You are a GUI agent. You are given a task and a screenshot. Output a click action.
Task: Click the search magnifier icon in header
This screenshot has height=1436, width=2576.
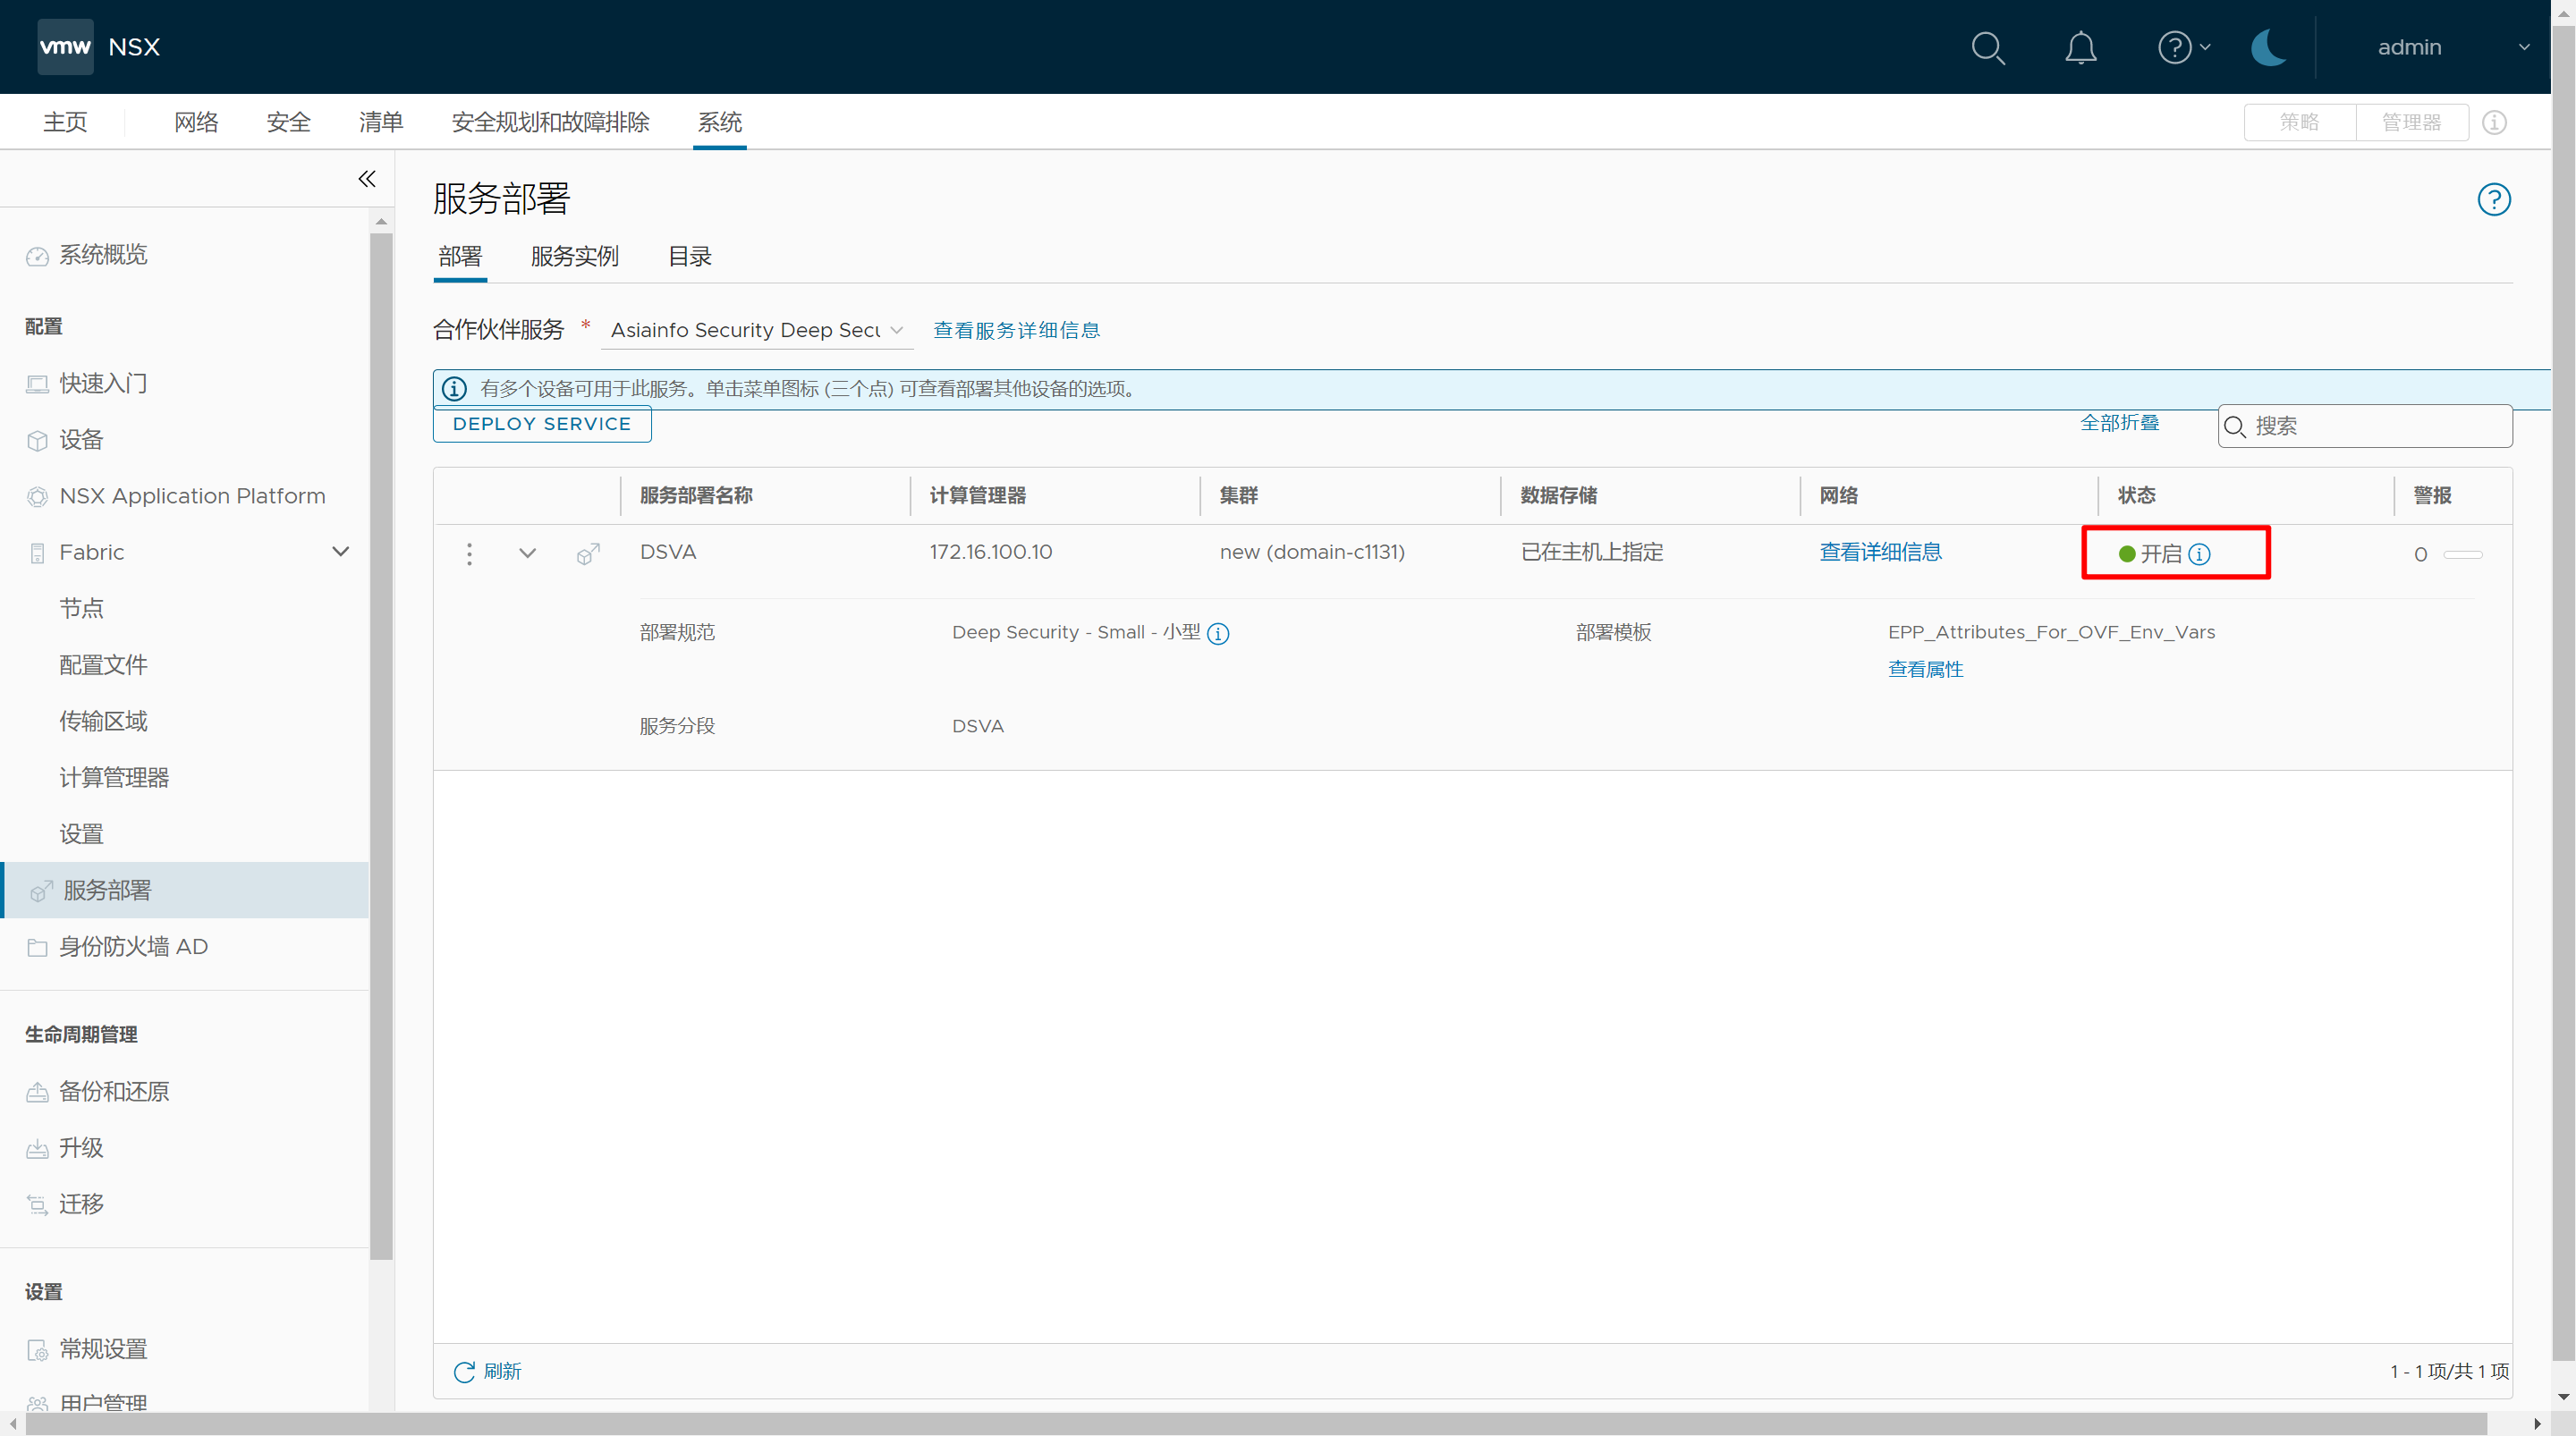click(x=1987, y=47)
